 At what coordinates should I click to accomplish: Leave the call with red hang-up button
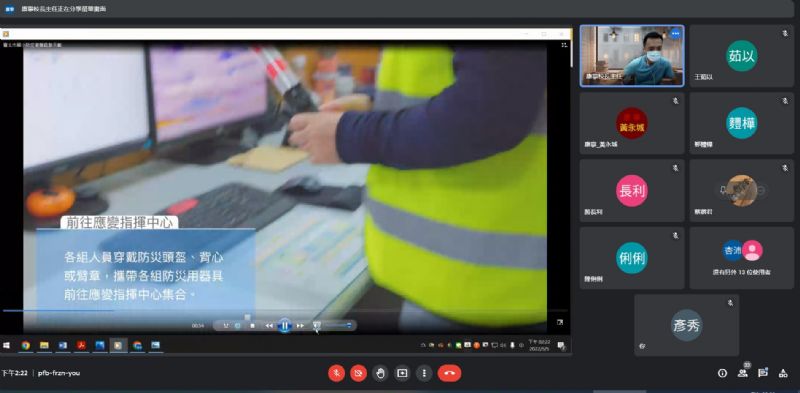point(449,373)
